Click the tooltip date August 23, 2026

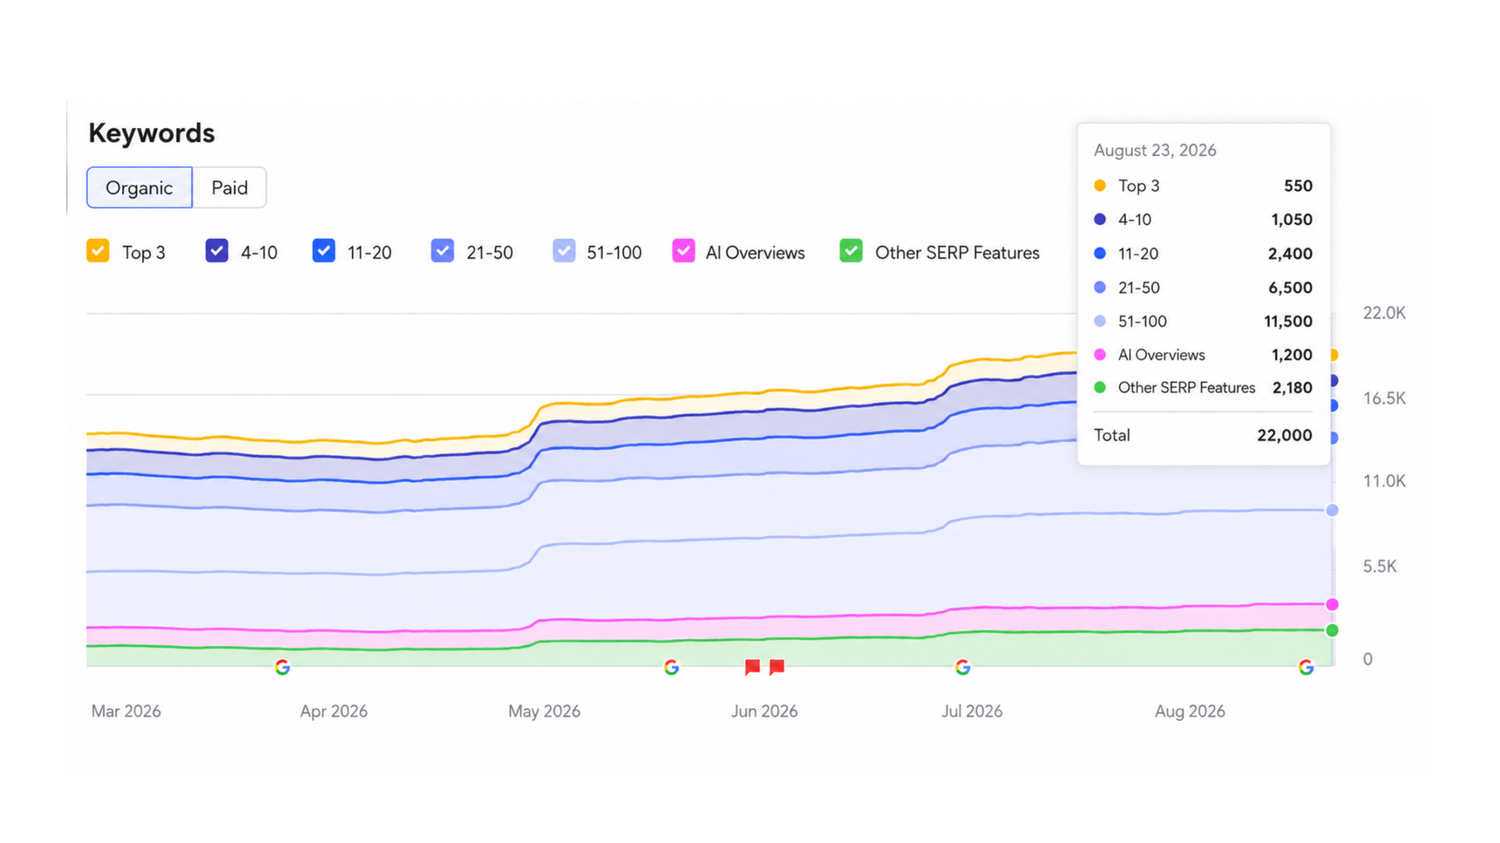point(1155,150)
